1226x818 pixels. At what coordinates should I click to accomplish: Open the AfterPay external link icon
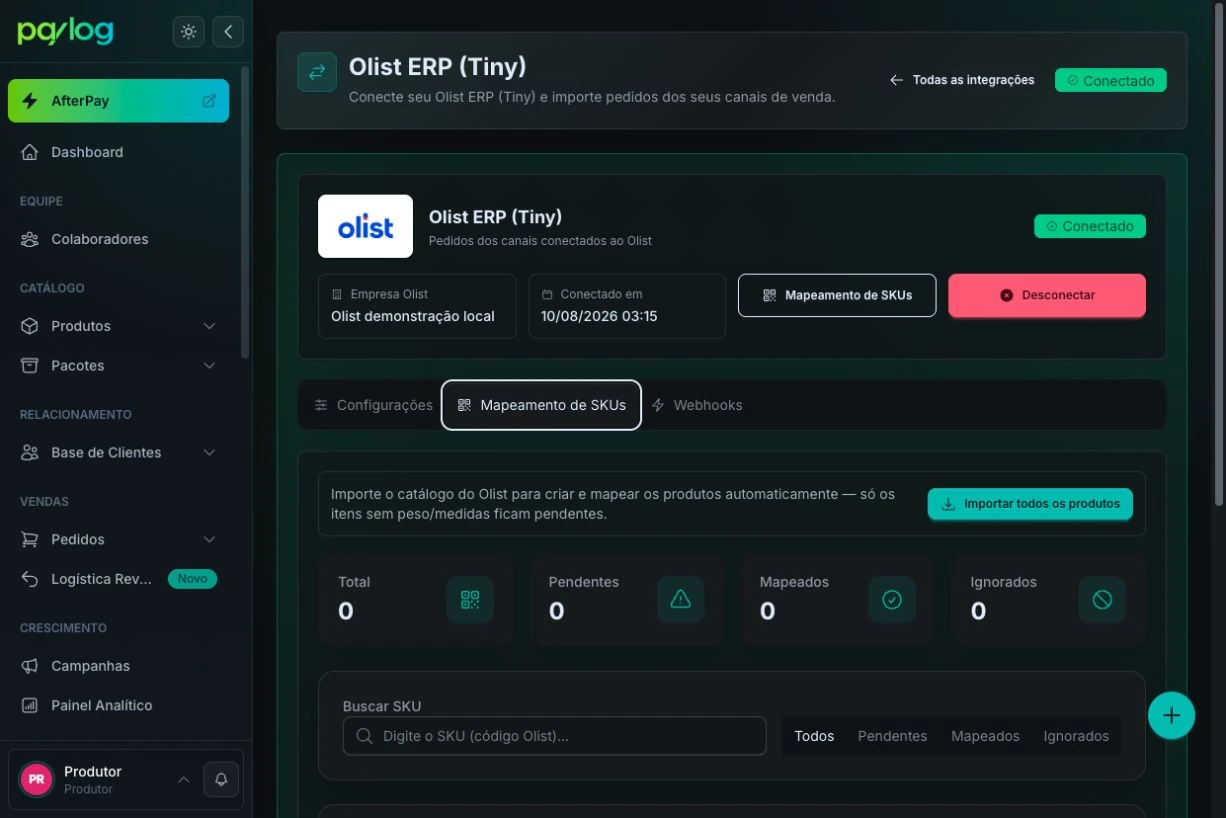(x=209, y=101)
